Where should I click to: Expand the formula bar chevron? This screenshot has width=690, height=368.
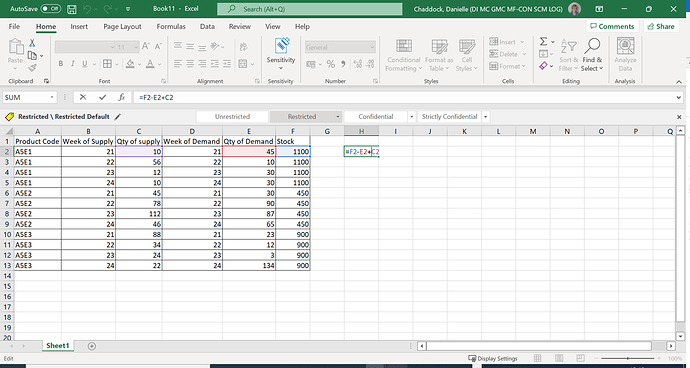coord(679,97)
